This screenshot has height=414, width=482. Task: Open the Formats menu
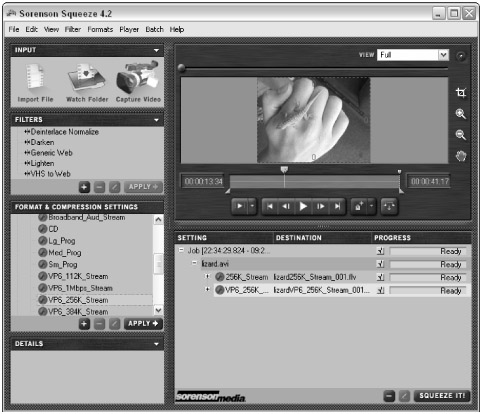point(100,29)
